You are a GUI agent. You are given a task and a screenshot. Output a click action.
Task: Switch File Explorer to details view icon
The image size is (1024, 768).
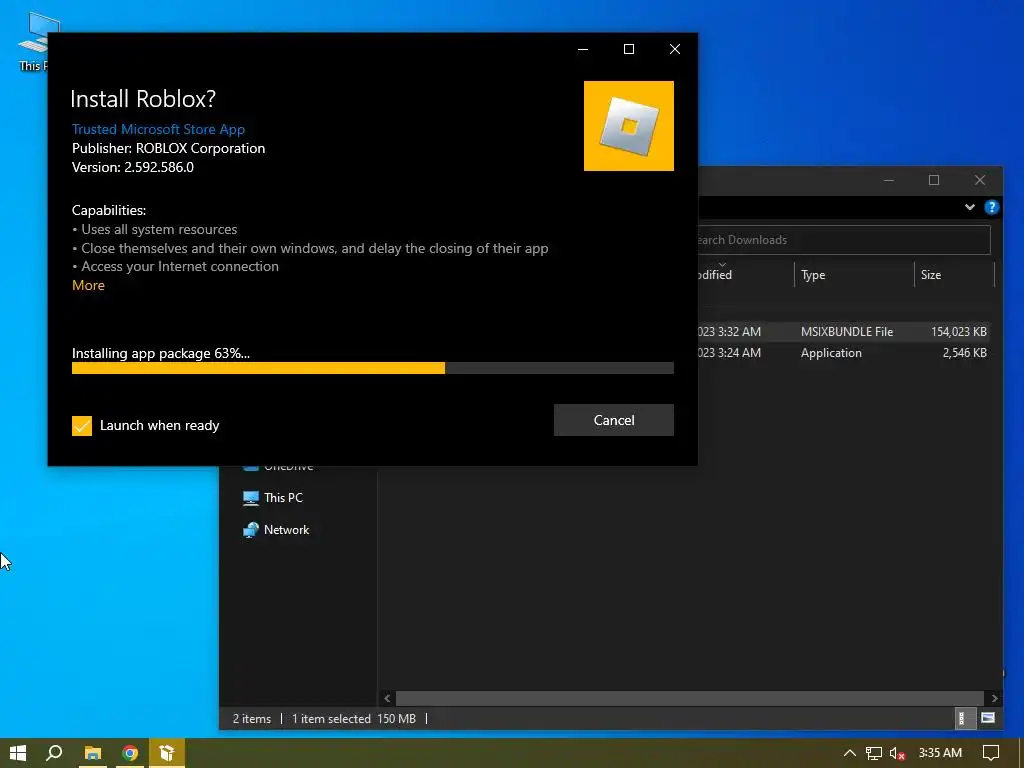pyautogui.click(x=962, y=718)
